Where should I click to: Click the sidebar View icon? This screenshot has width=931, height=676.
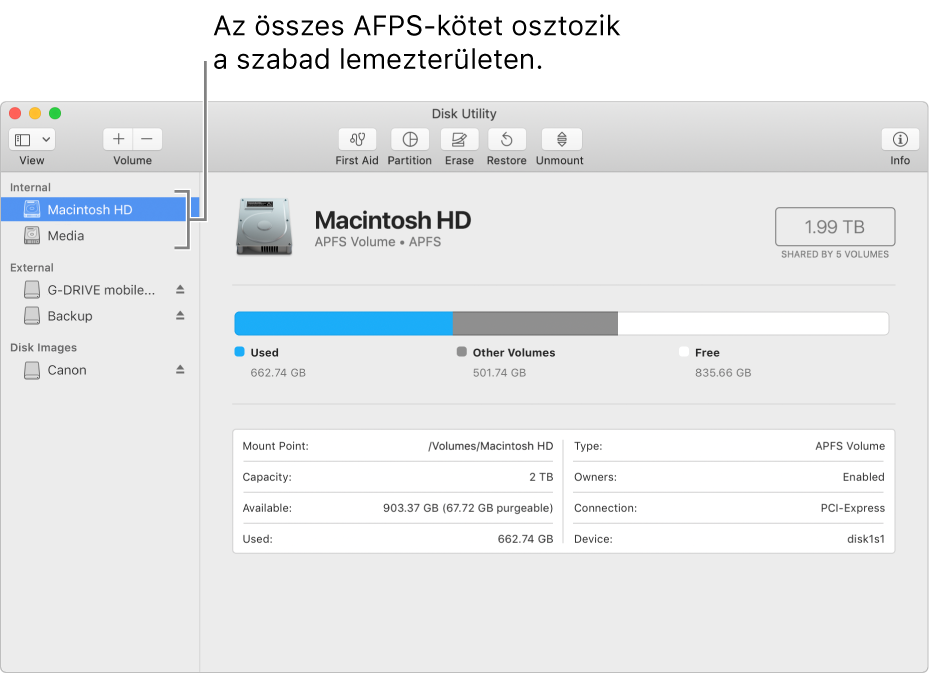[23, 140]
